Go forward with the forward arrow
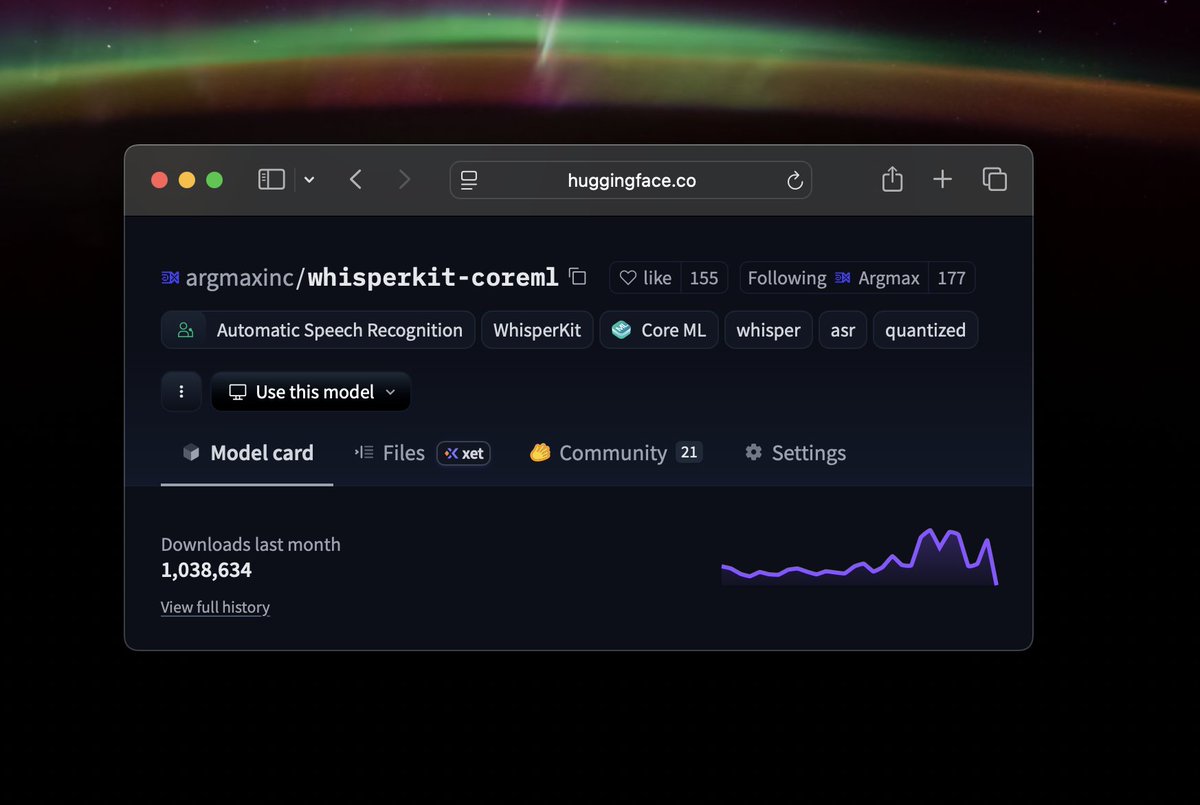 [404, 180]
